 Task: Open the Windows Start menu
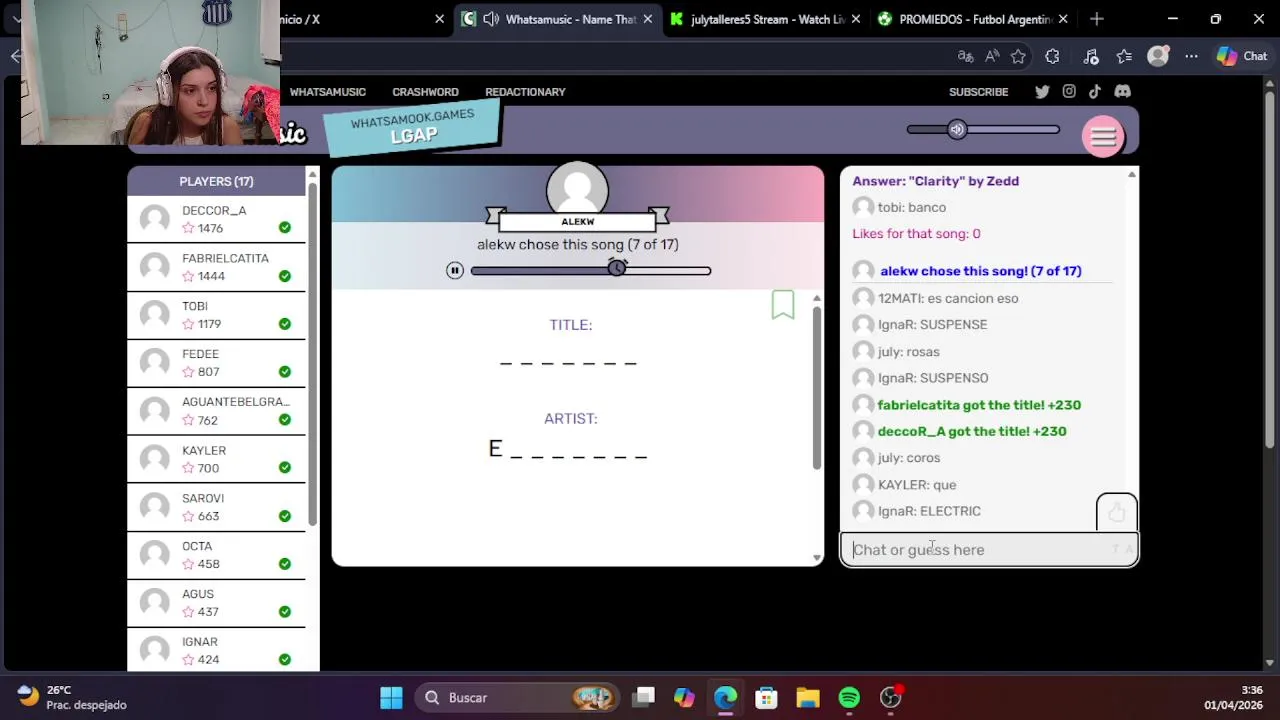pyautogui.click(x=391, y=697)
